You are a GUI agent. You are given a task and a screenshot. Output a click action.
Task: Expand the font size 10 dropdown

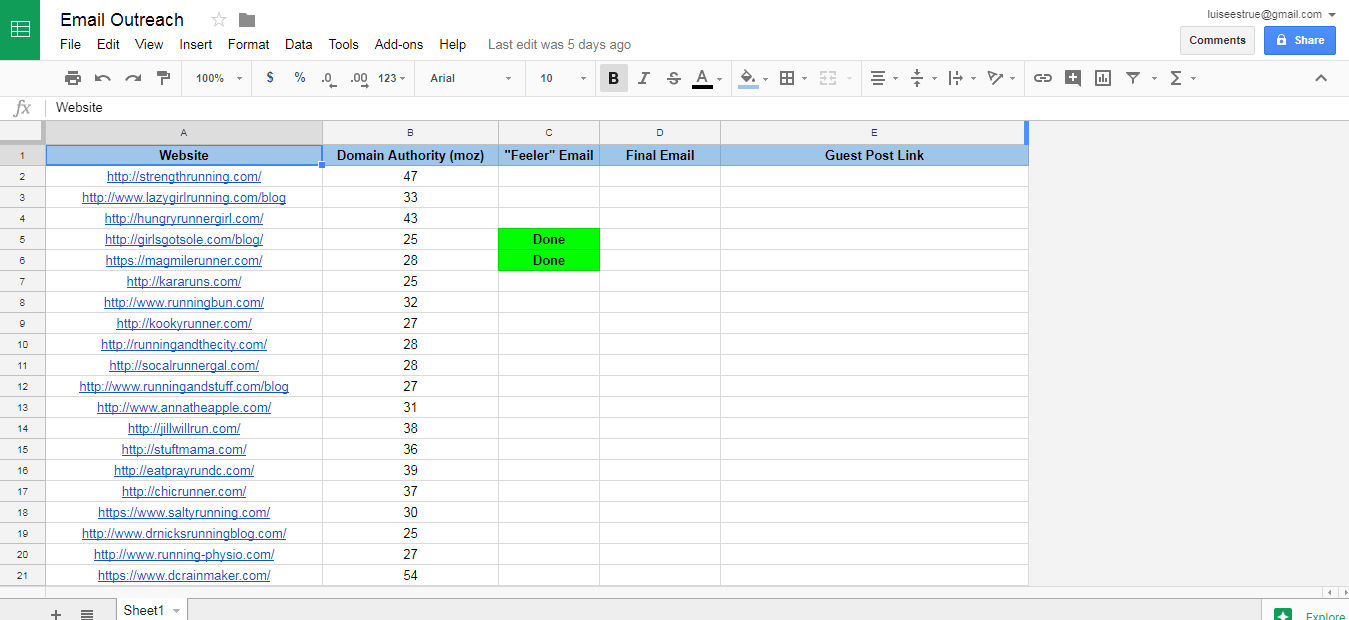point(563,78)
